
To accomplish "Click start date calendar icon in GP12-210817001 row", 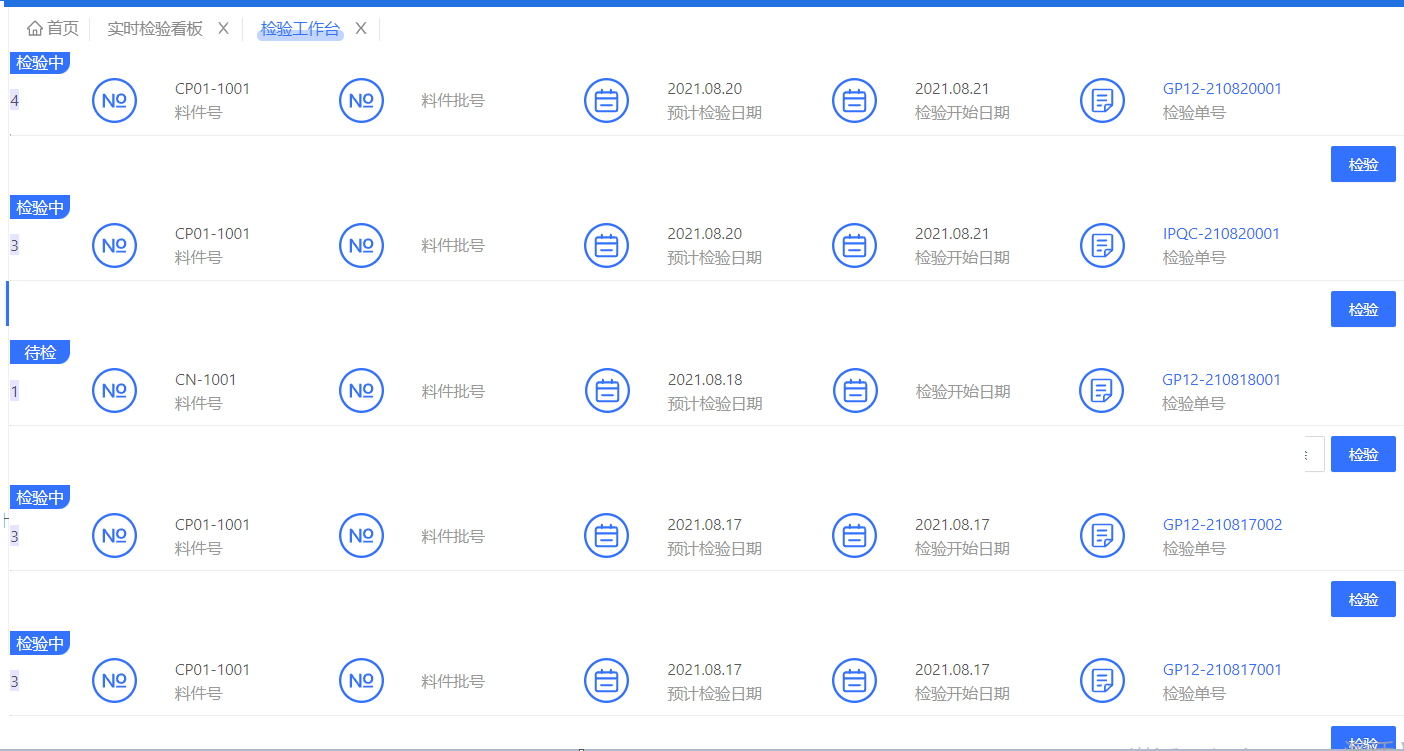I will 855,681.
